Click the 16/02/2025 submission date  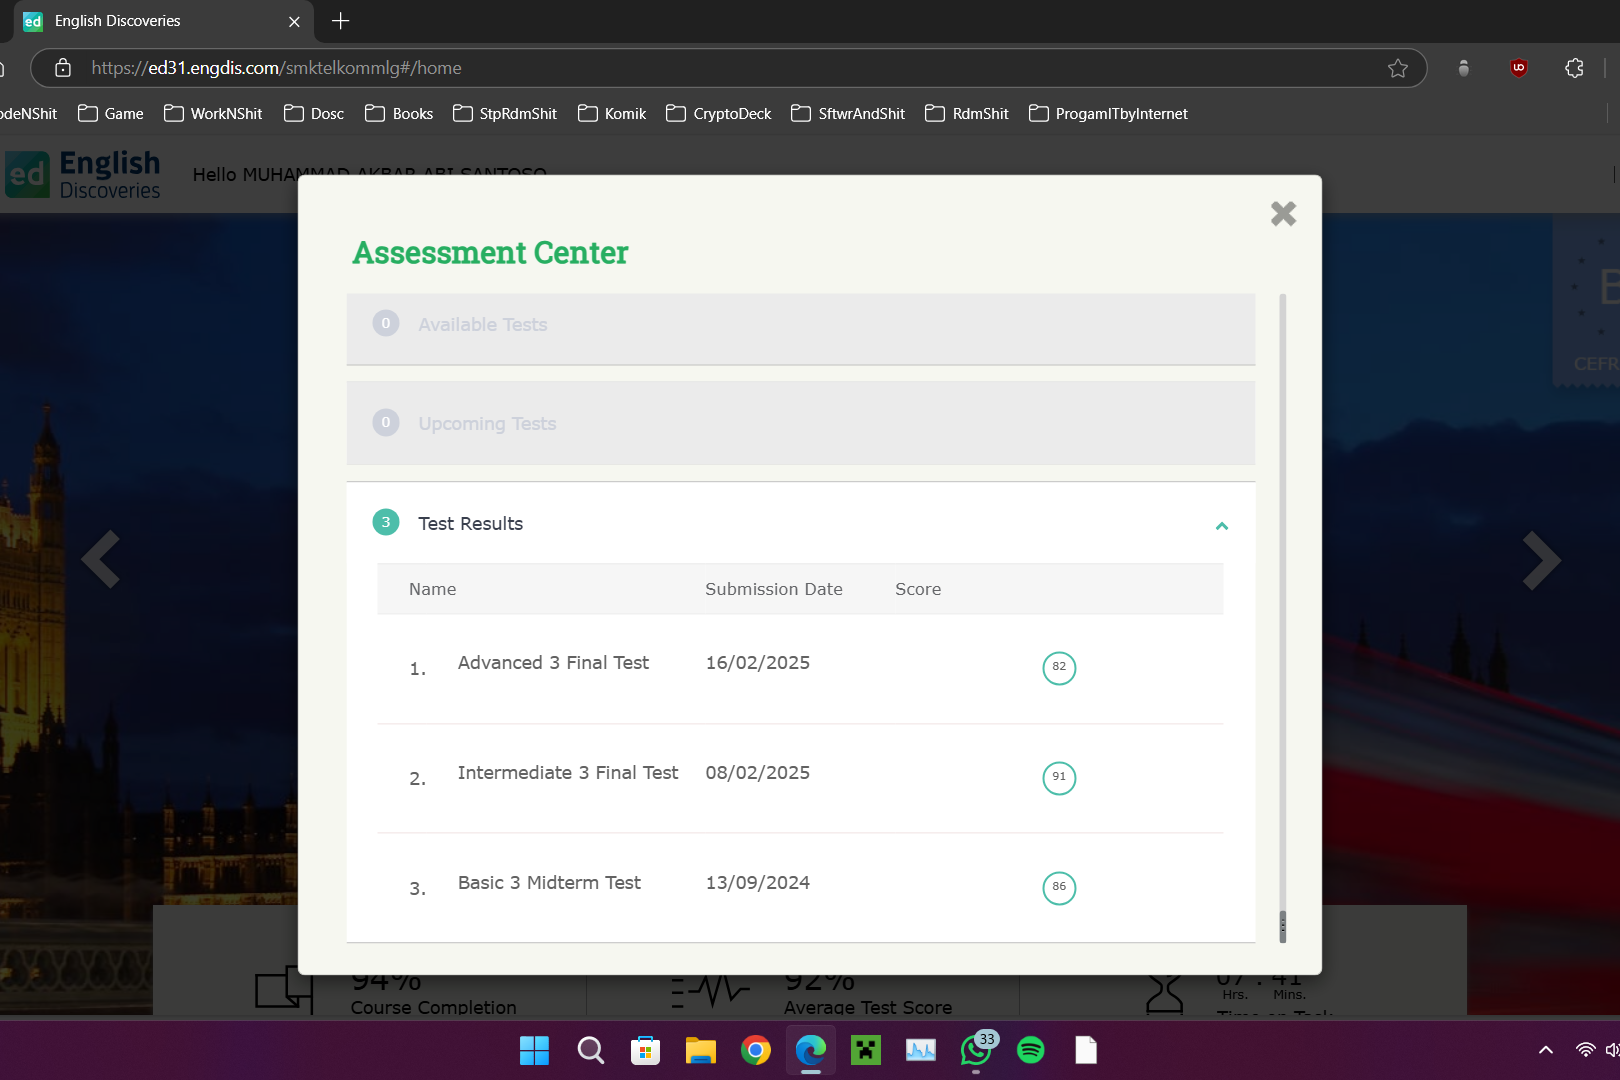pyautogui.click(x=758, y=663)
